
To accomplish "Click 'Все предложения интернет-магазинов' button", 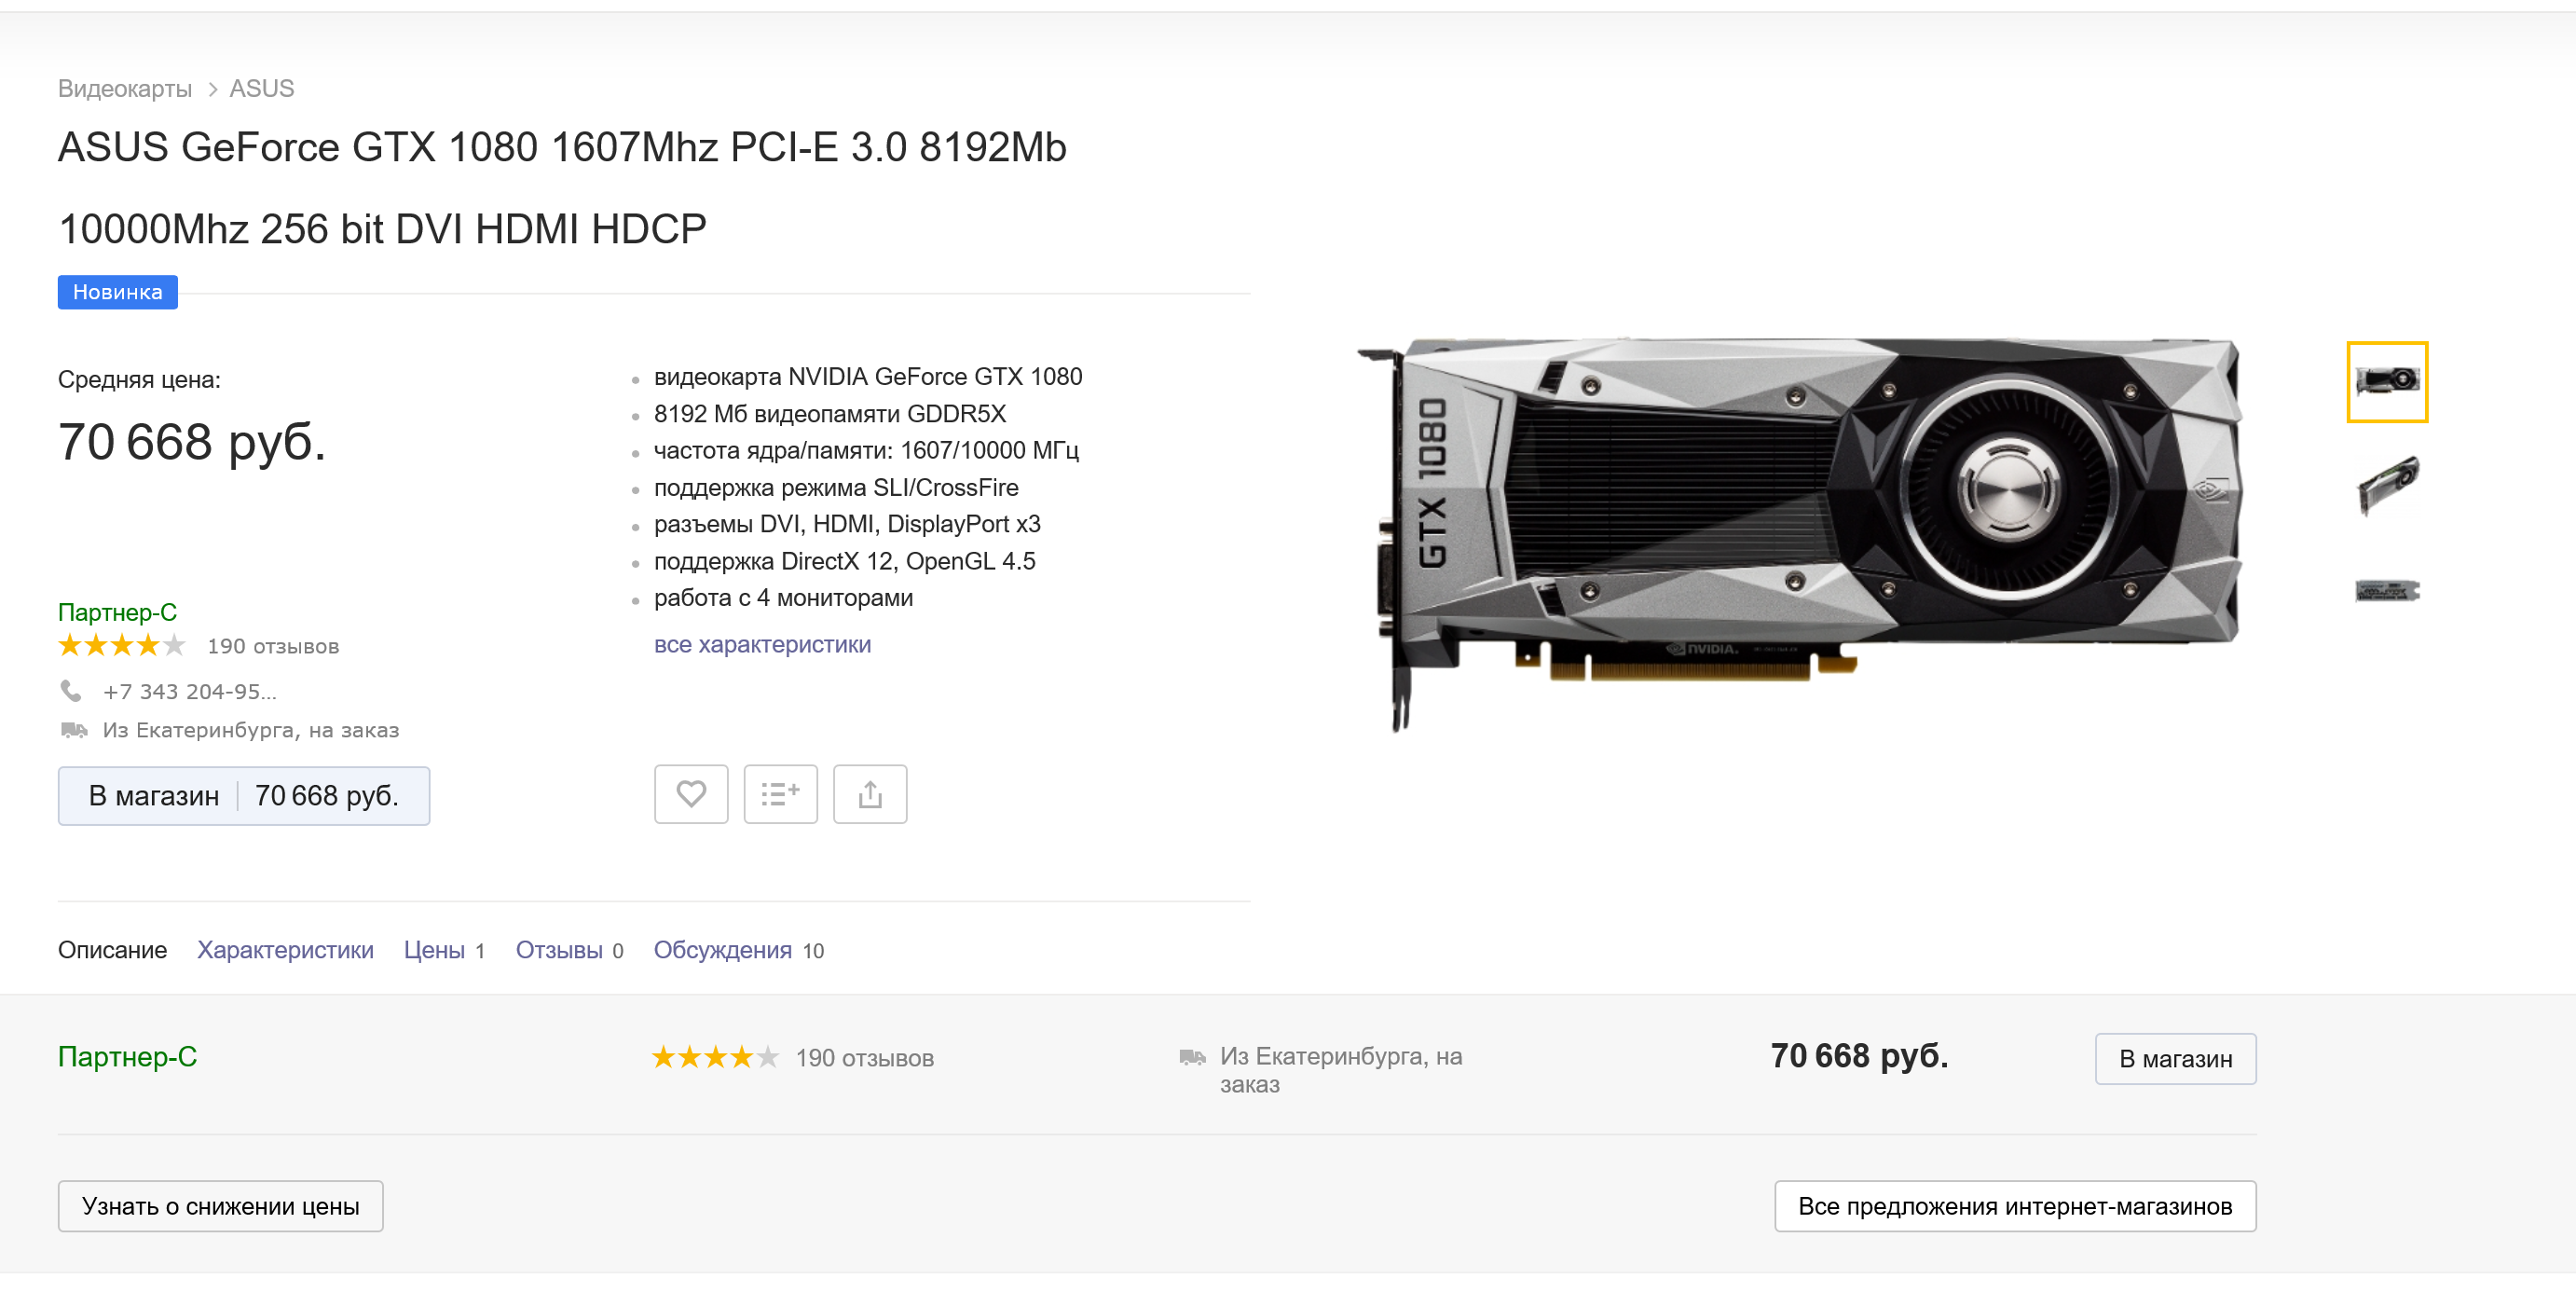I will pyautogui.click(x=2014, y=1206).
